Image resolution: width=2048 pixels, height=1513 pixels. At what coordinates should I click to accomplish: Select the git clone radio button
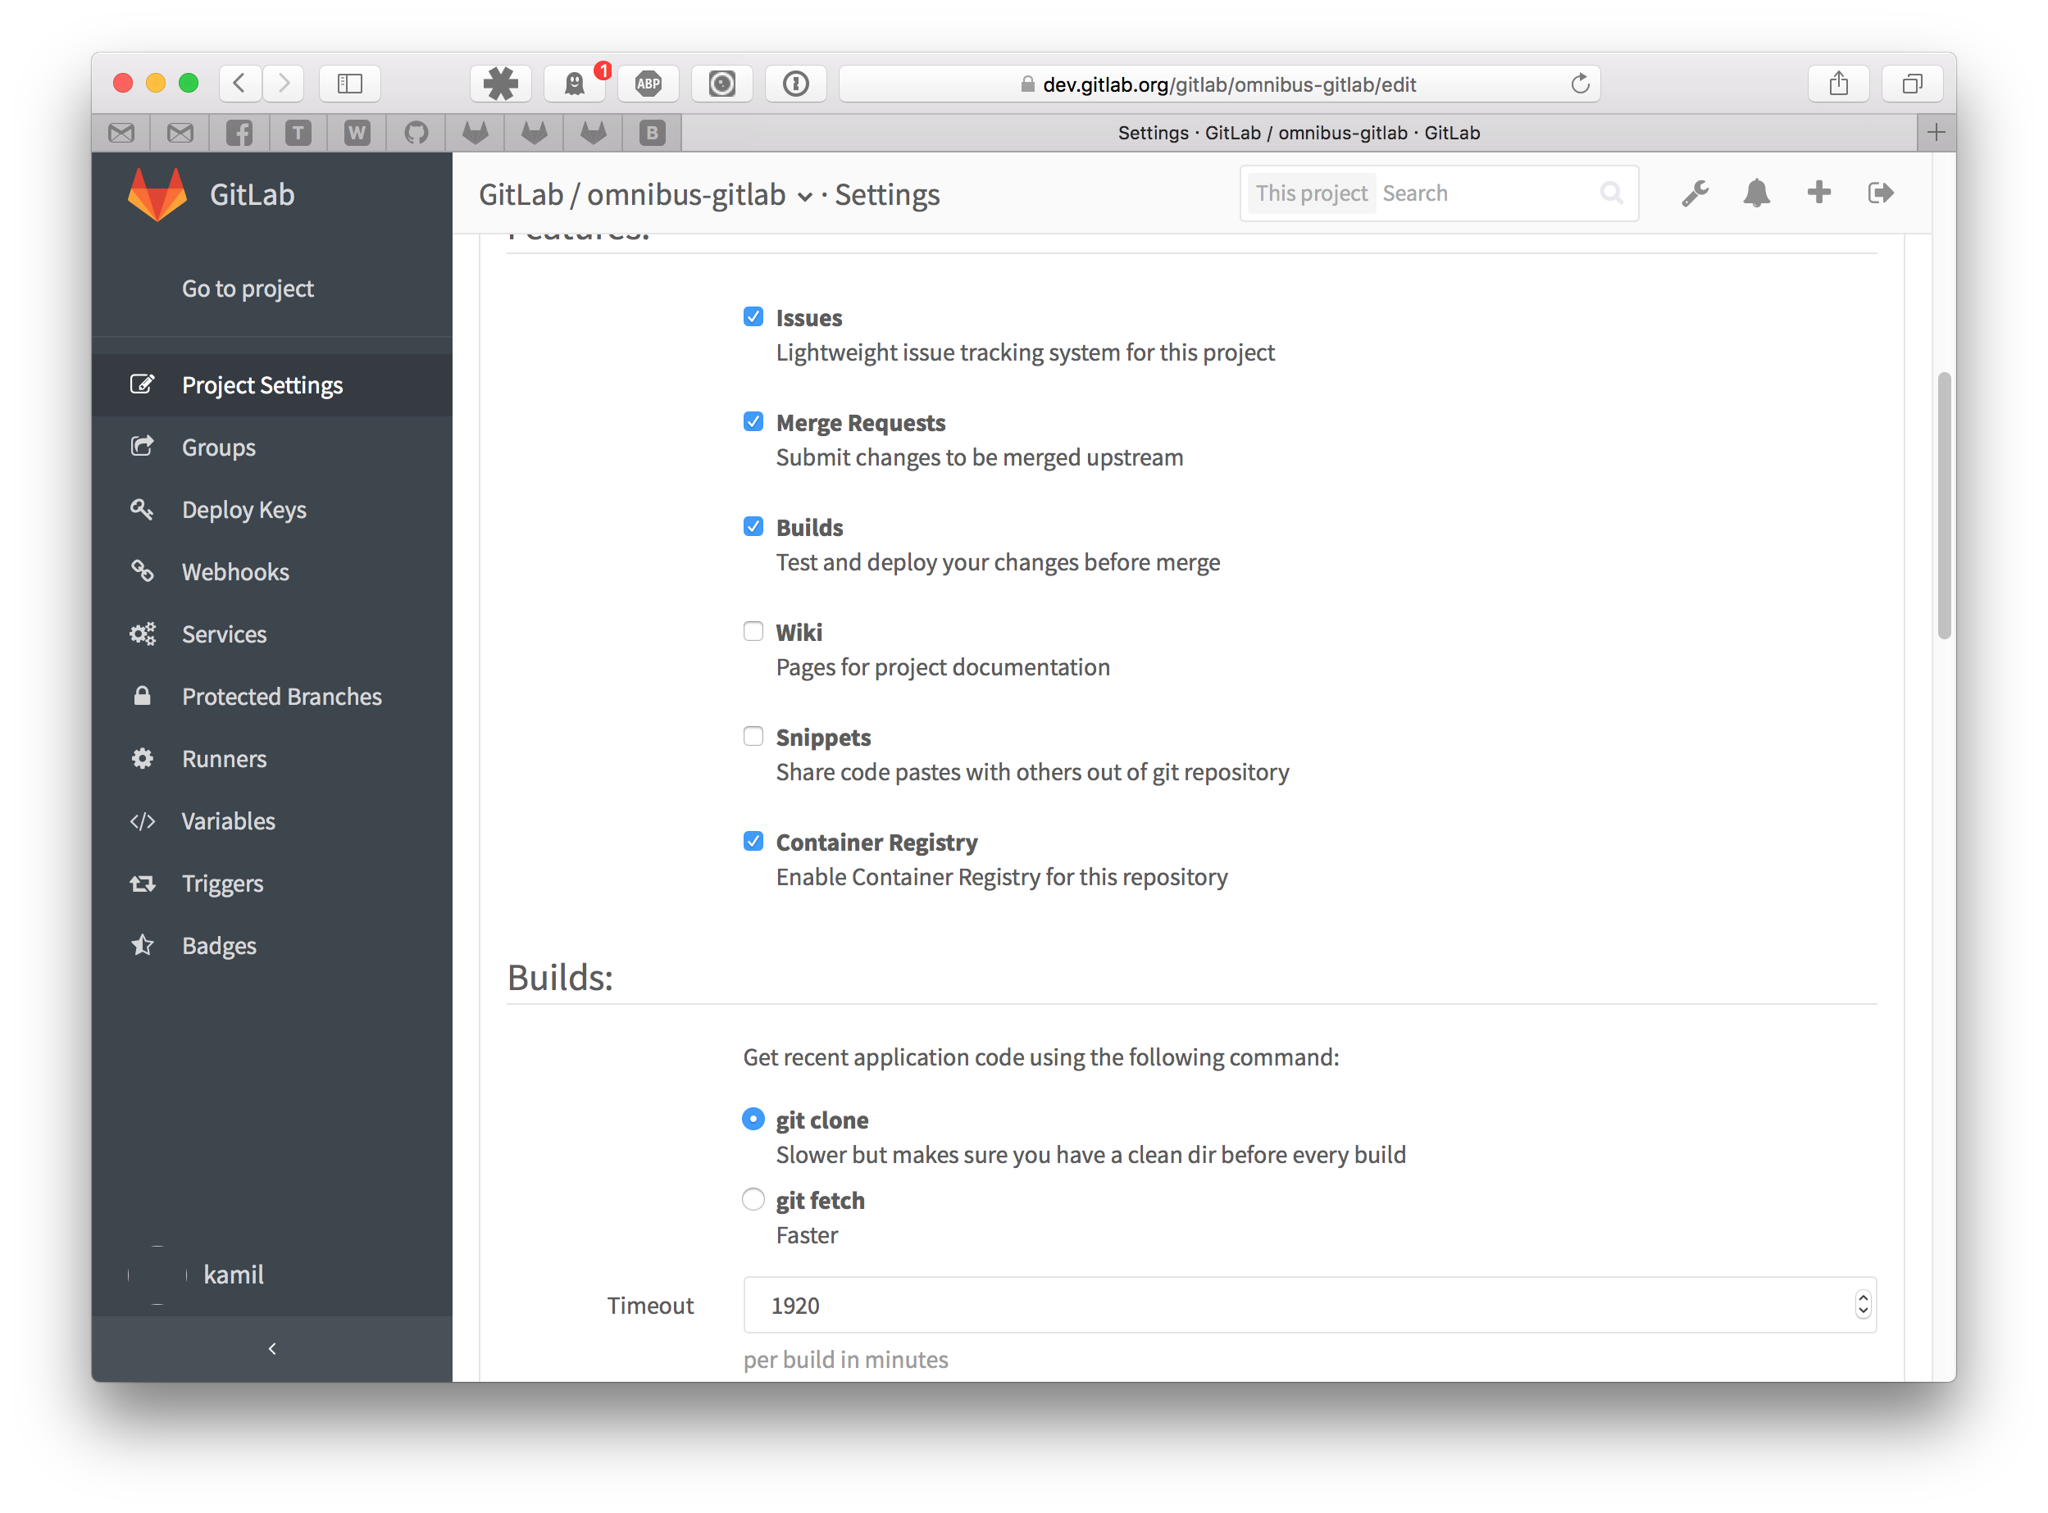click(753, 1119)
